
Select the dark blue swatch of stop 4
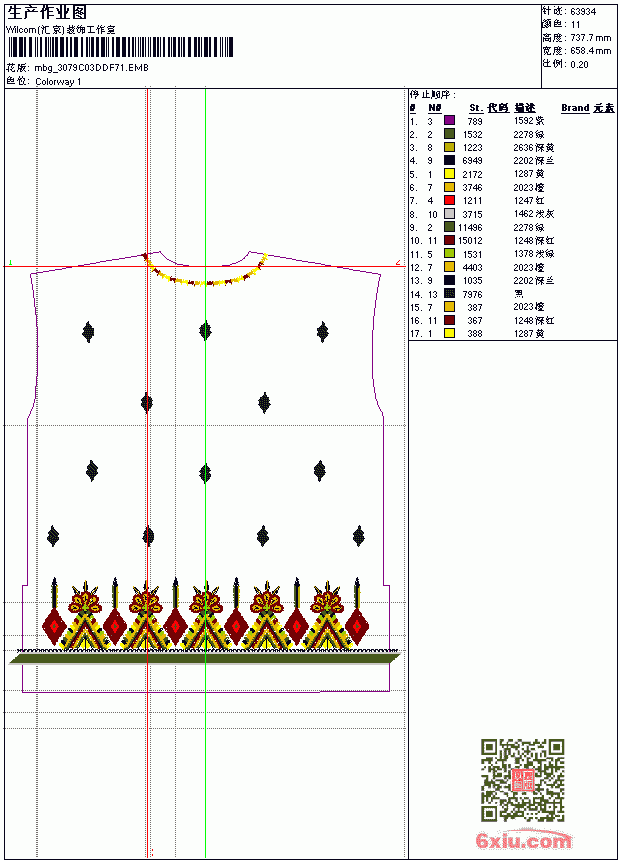(x=449, y=160)
